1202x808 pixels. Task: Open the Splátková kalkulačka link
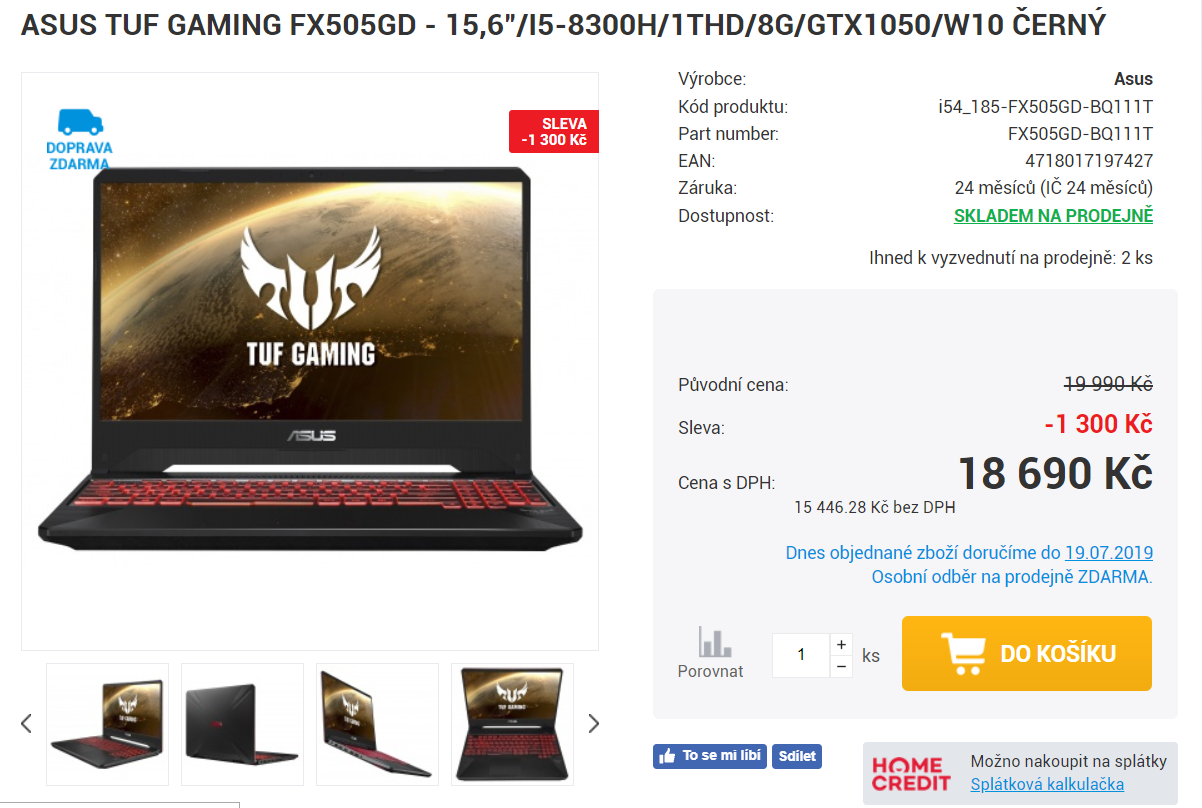(1047, 785)
